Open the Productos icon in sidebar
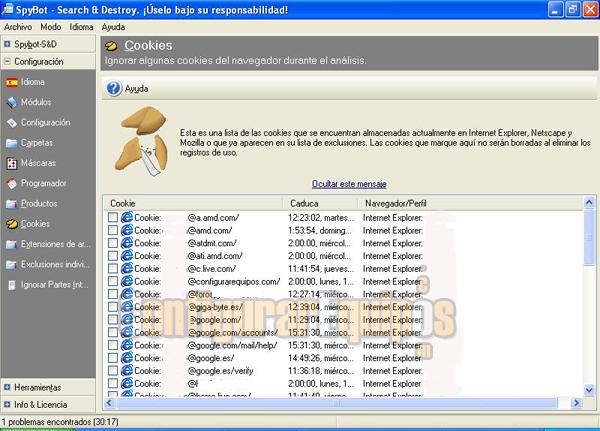600x431 pixels. (x=12, y=204)
